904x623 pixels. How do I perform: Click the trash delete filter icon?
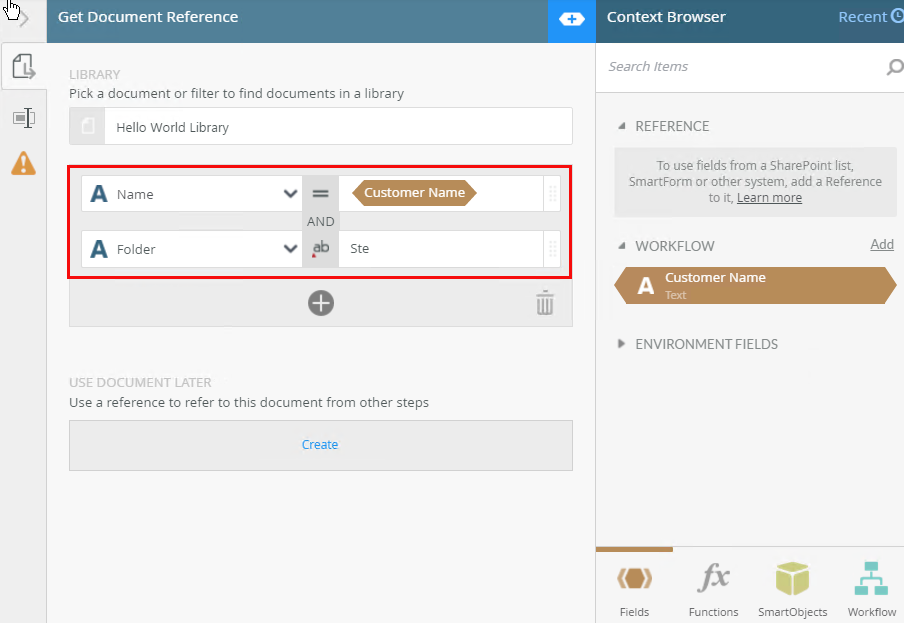(x=544, y=303)
